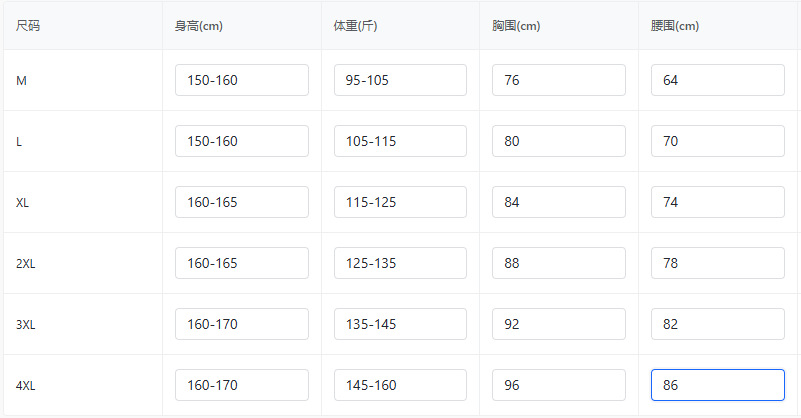Edit the weight field showing 135-145
801x418 pixels.
click(400, 324)
